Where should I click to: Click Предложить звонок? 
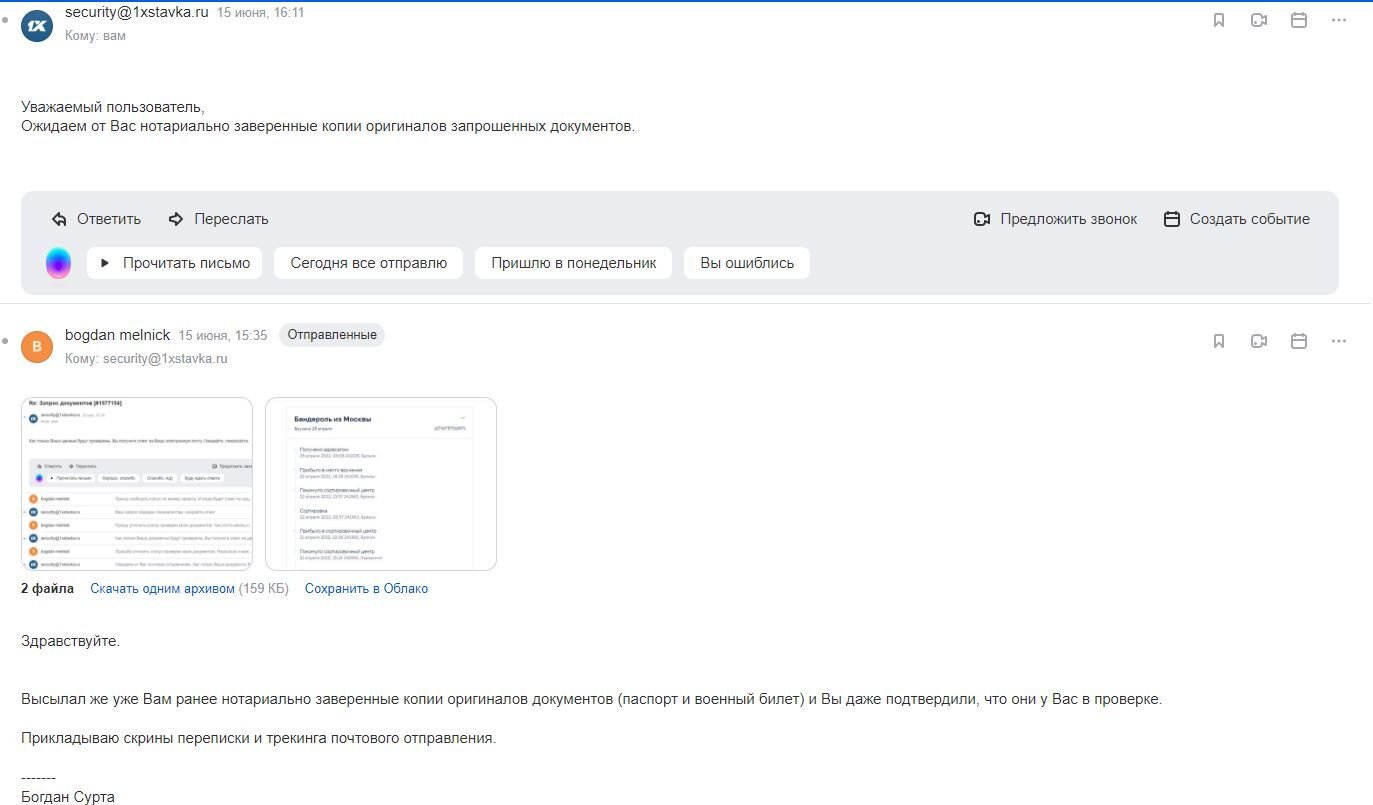(1056, 219)
